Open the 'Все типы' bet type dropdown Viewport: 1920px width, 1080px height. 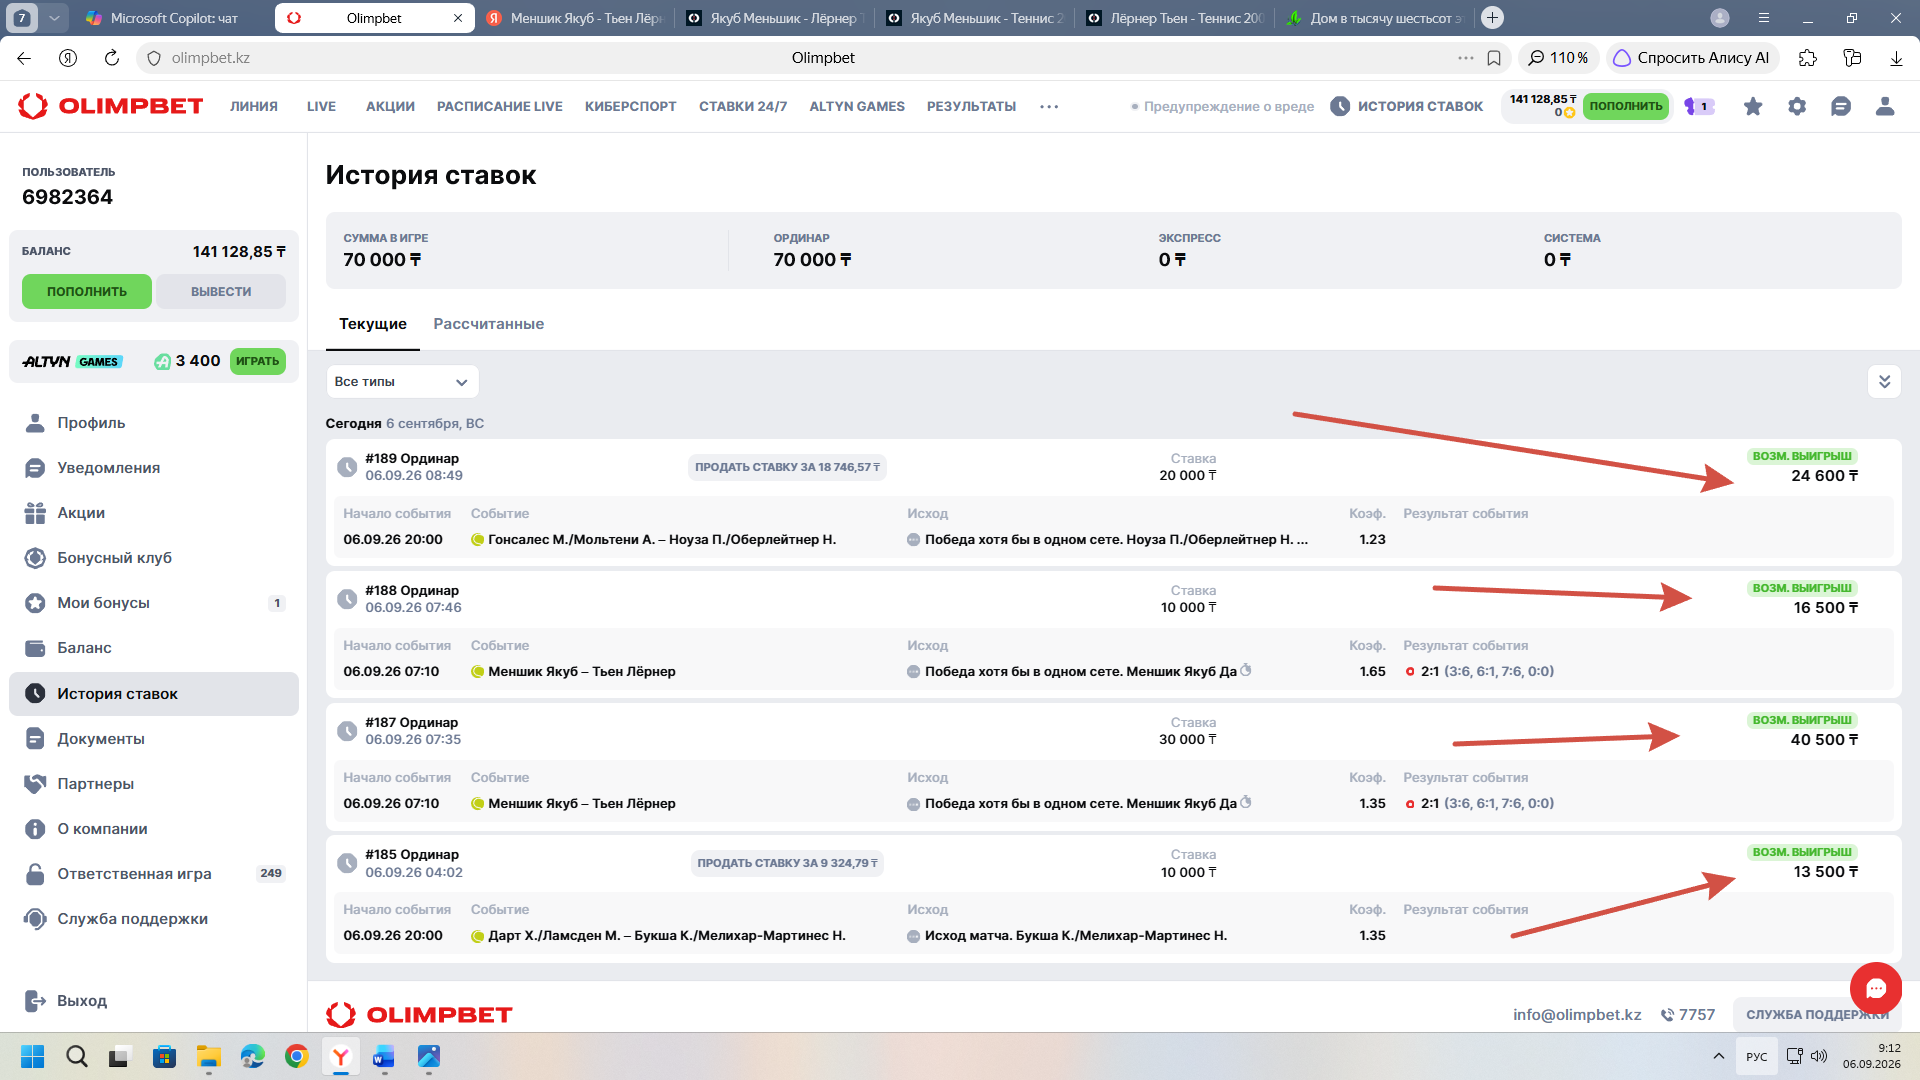pos(402,382)
